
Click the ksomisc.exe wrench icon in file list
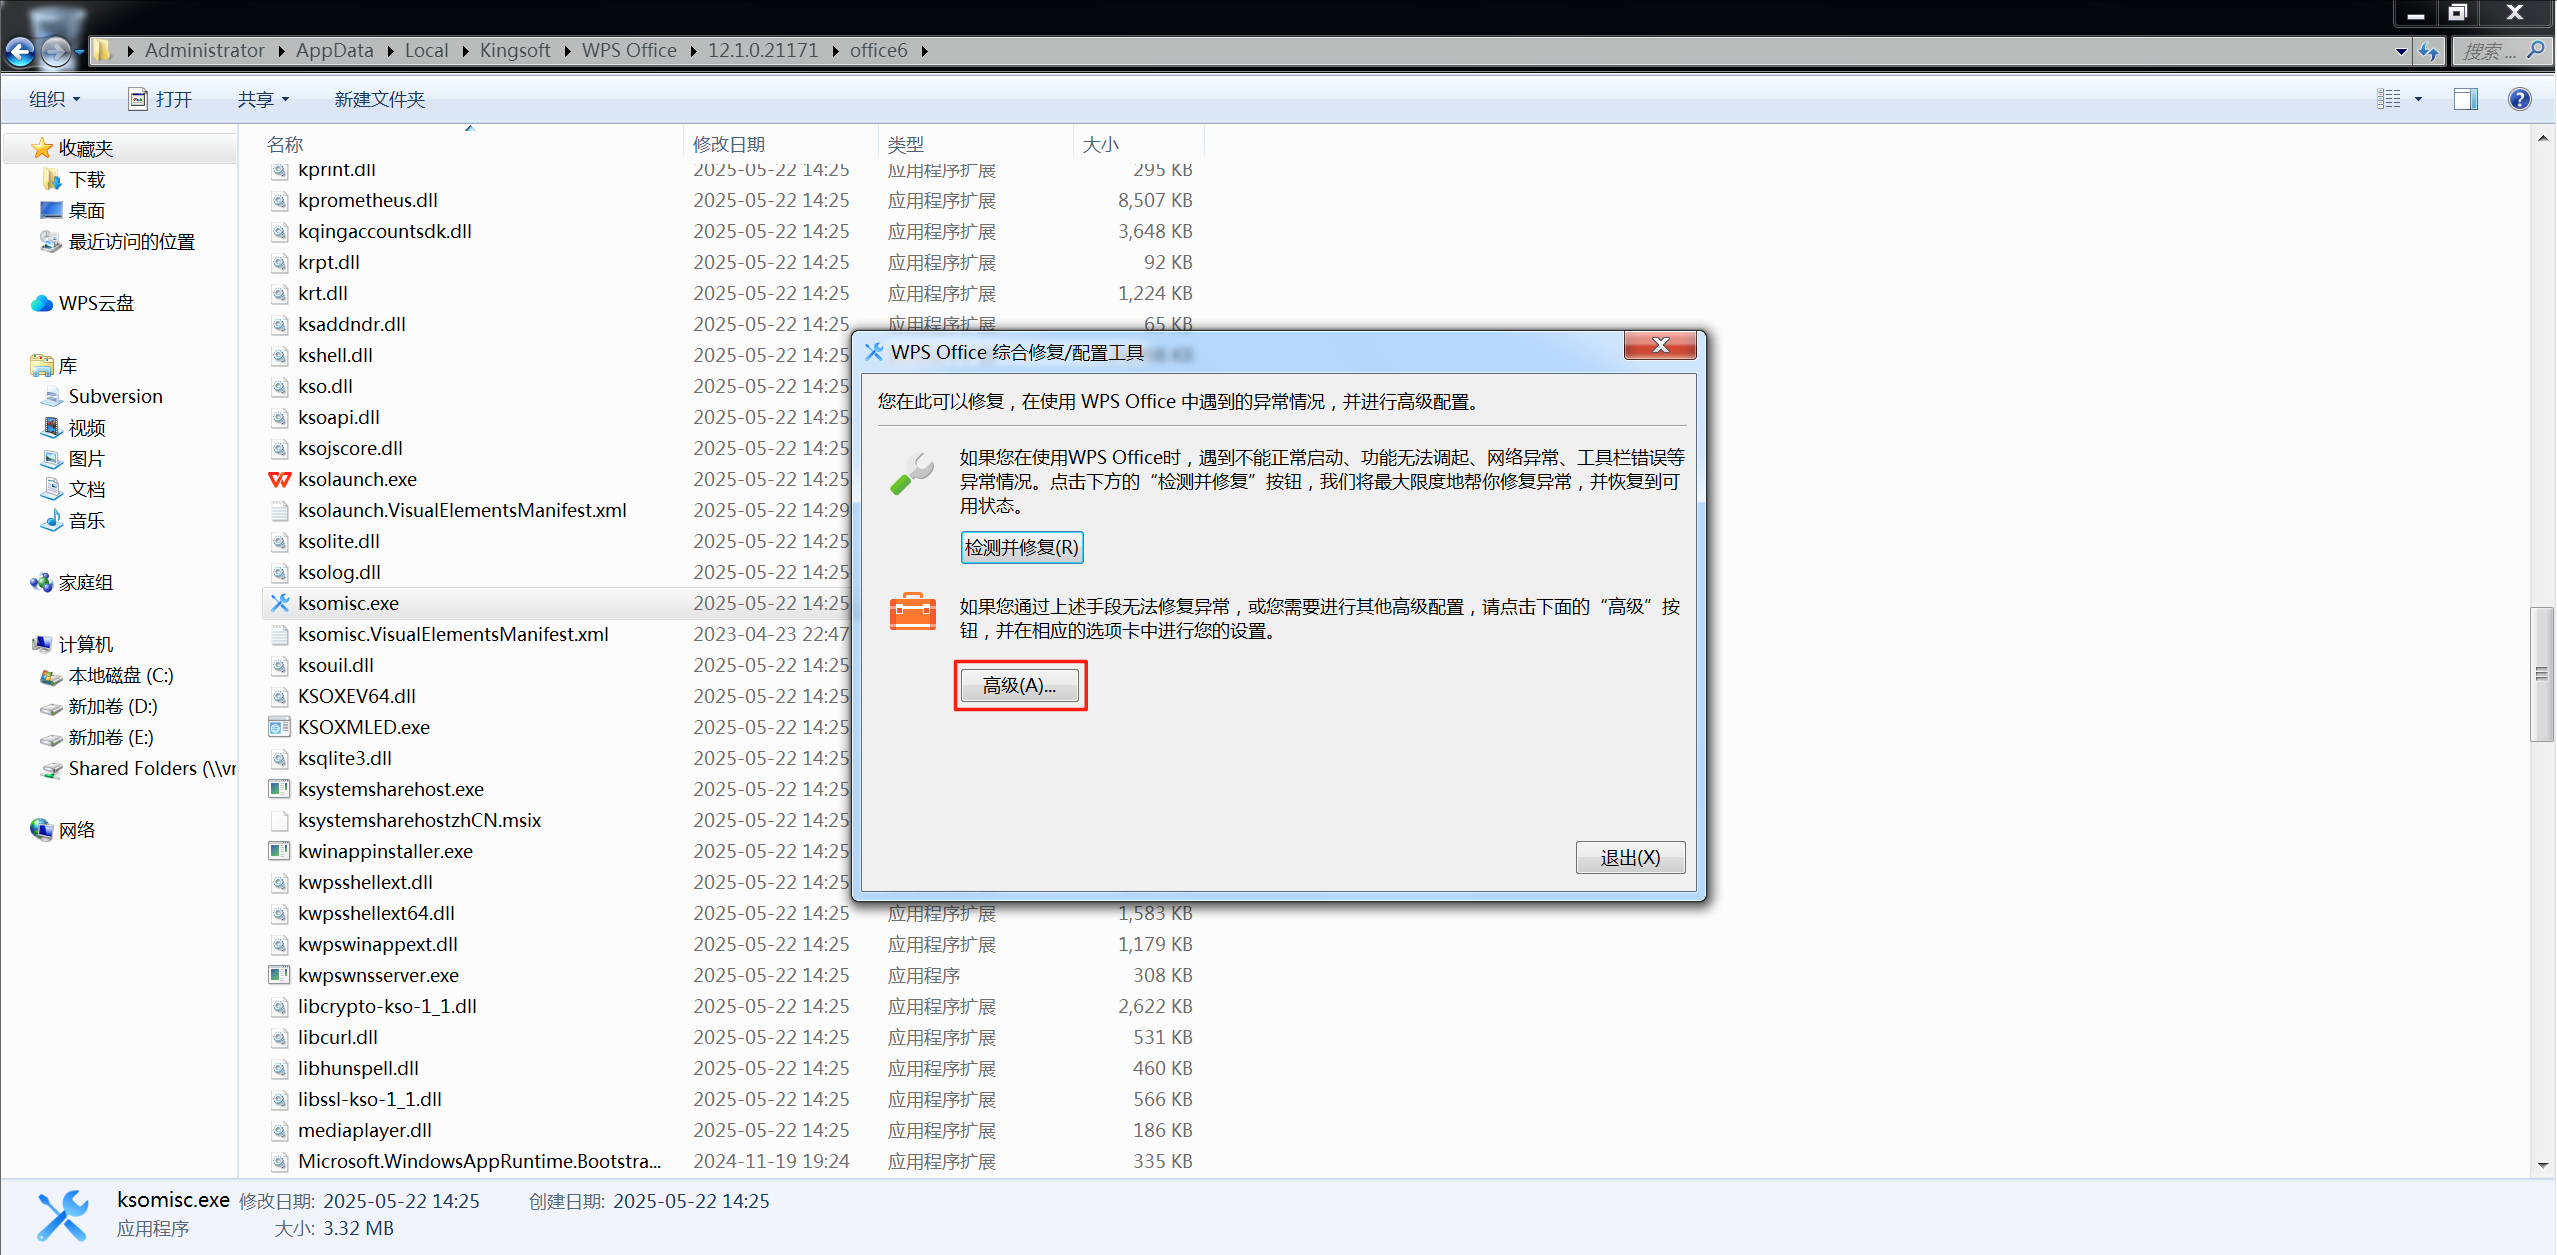[x=280, y=603]
